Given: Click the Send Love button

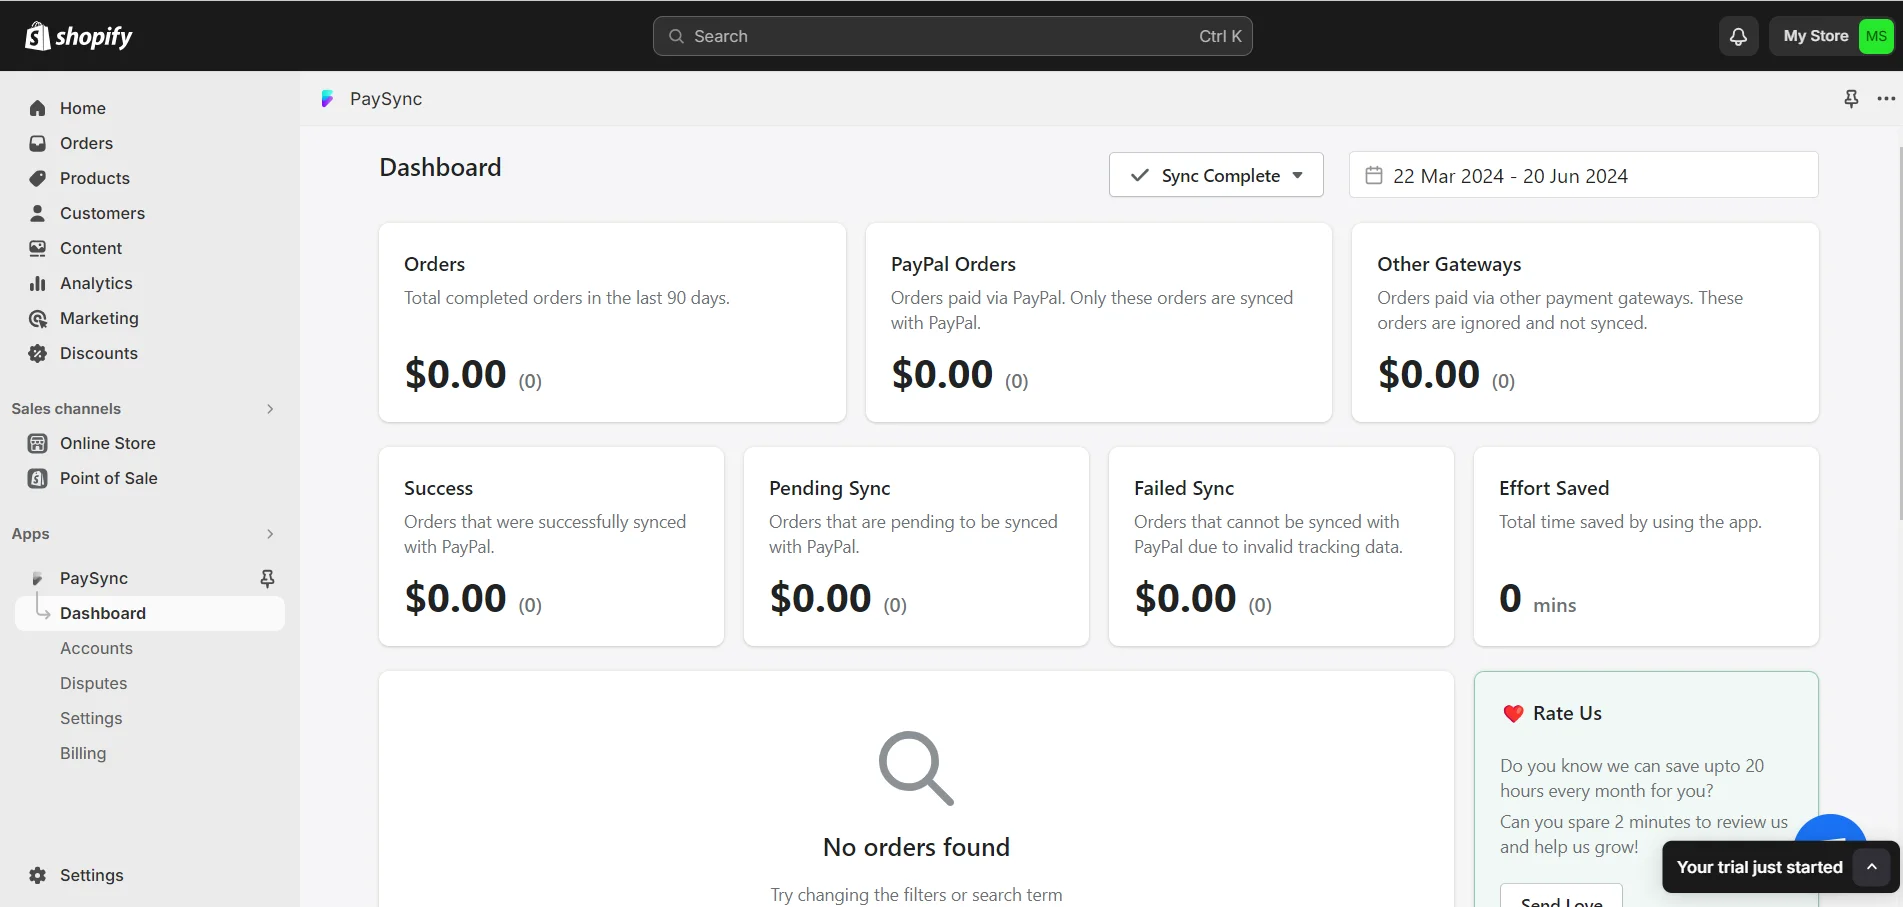Looking at the screenshot, I should pos(1560,899).
